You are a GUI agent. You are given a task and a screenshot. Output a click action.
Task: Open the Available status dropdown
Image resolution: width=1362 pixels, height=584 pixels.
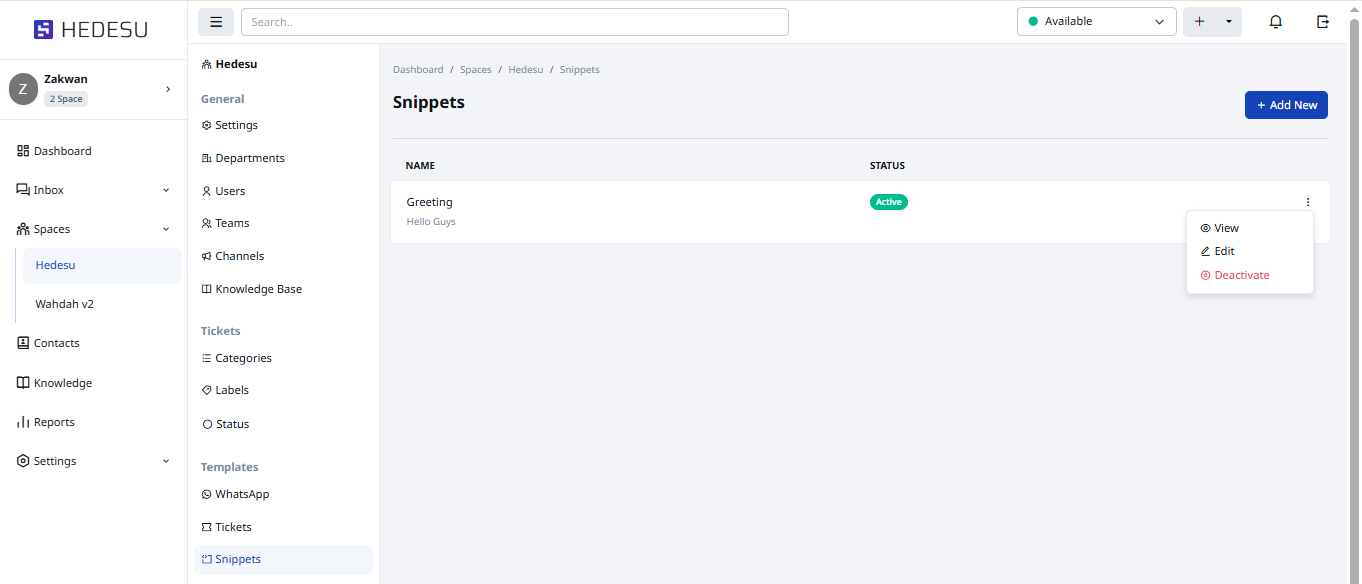point(1096,22)
